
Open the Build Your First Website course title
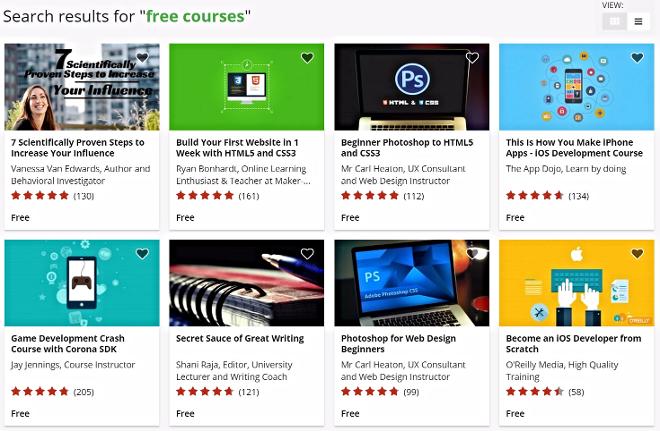click(x=237, y=148)
